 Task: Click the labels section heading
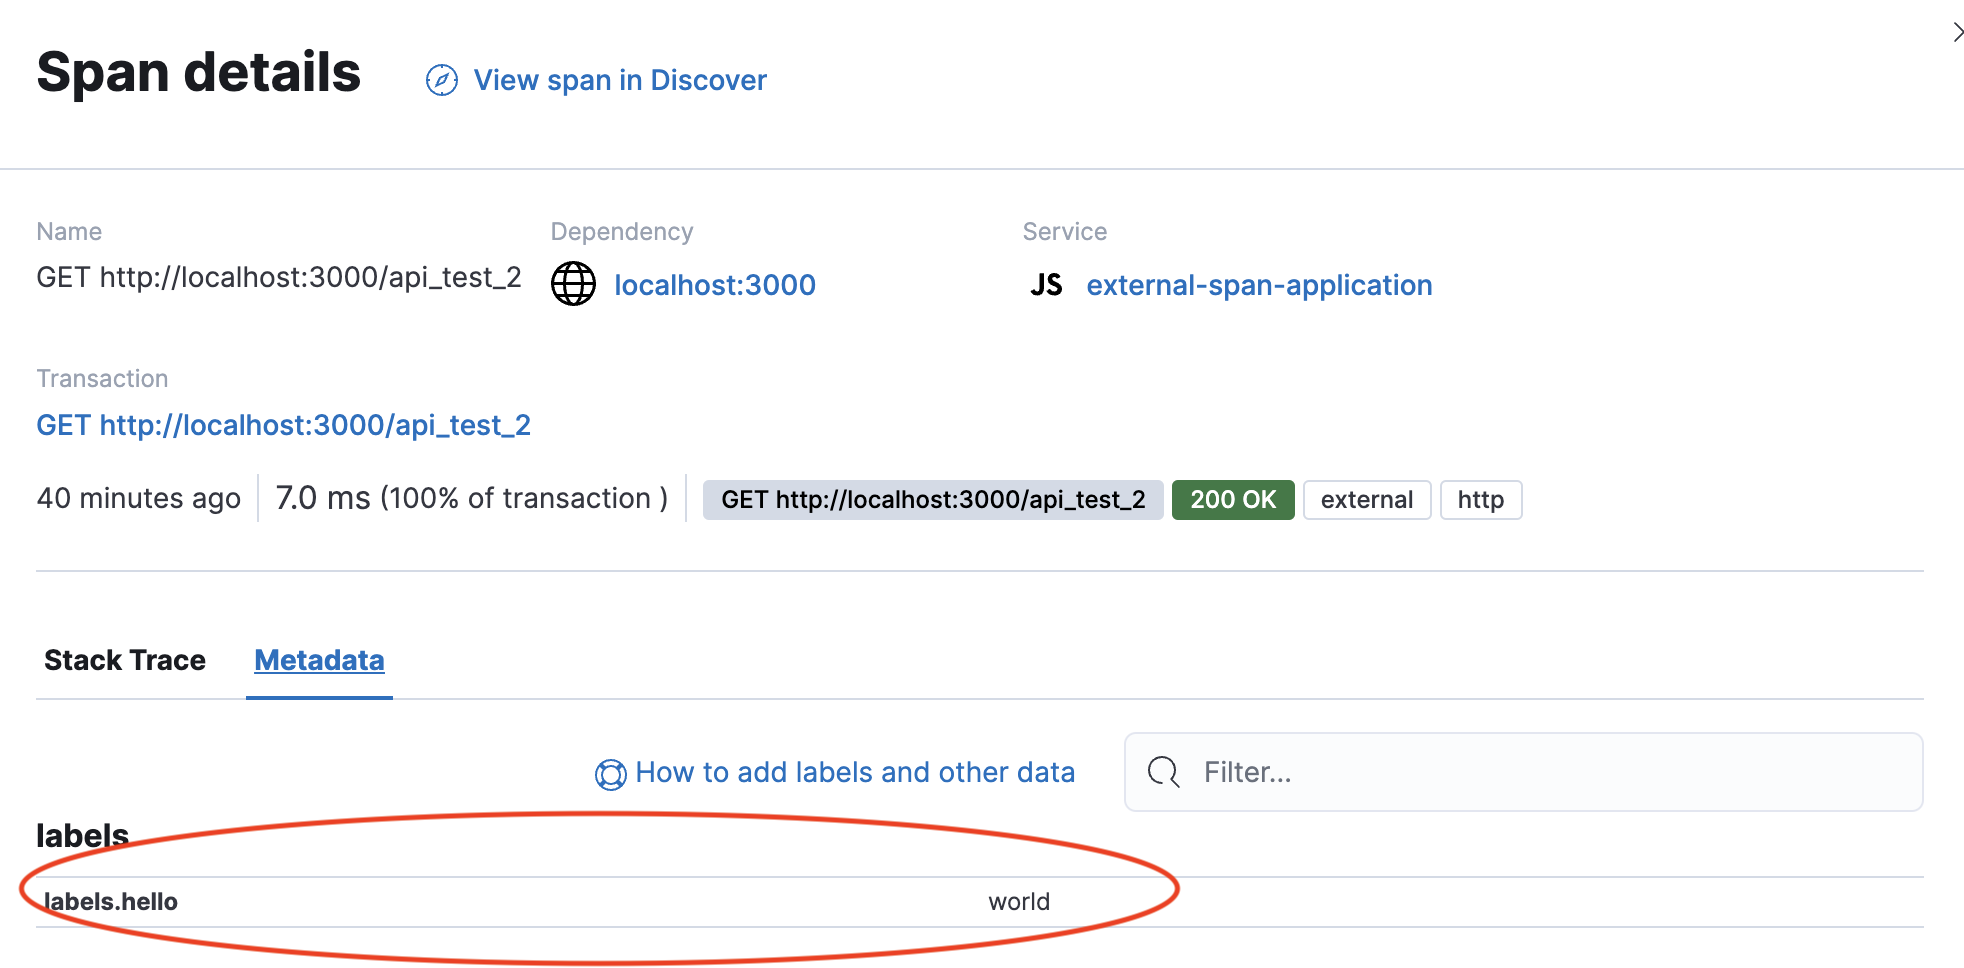pyautogui.click(x=82, y=835)
